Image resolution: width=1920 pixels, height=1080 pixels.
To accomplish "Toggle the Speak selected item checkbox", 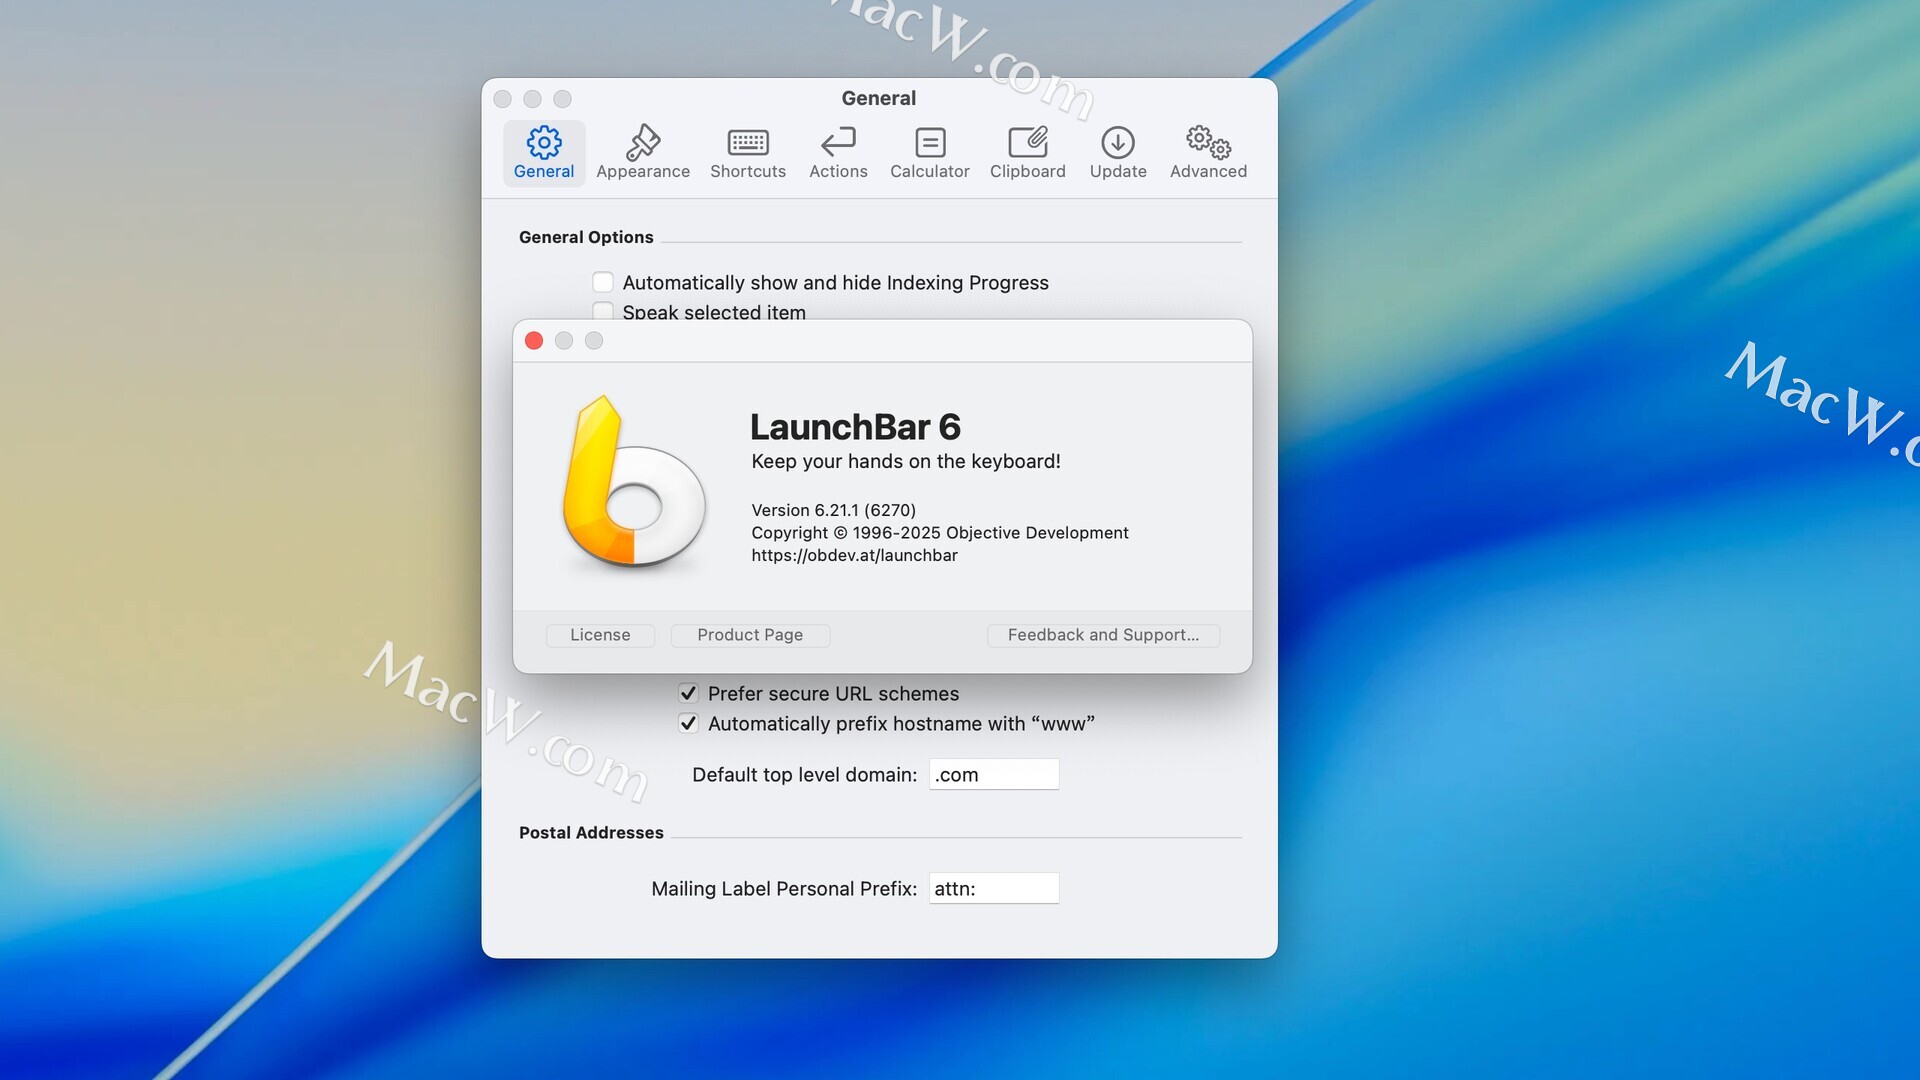I will click(x=603, y=310).
